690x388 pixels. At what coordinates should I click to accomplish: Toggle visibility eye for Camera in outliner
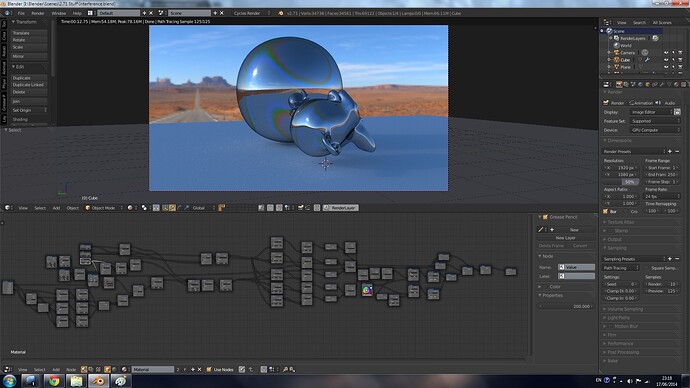pyautogui.click(x=666, y=53)
